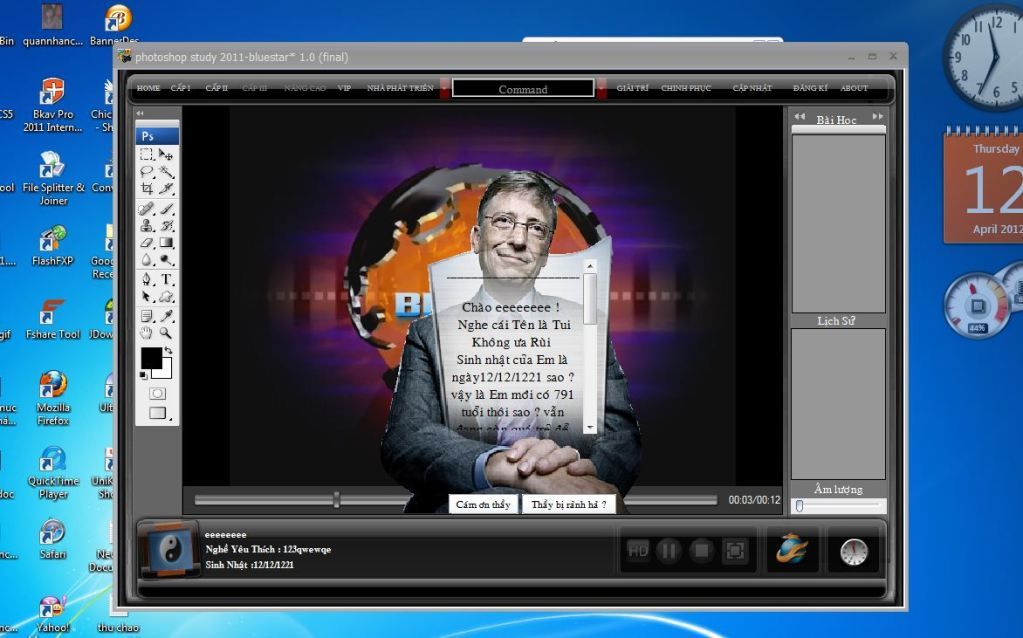Select the Blur tool
Screen dimensions: 1023x638
tap(147, 260)
